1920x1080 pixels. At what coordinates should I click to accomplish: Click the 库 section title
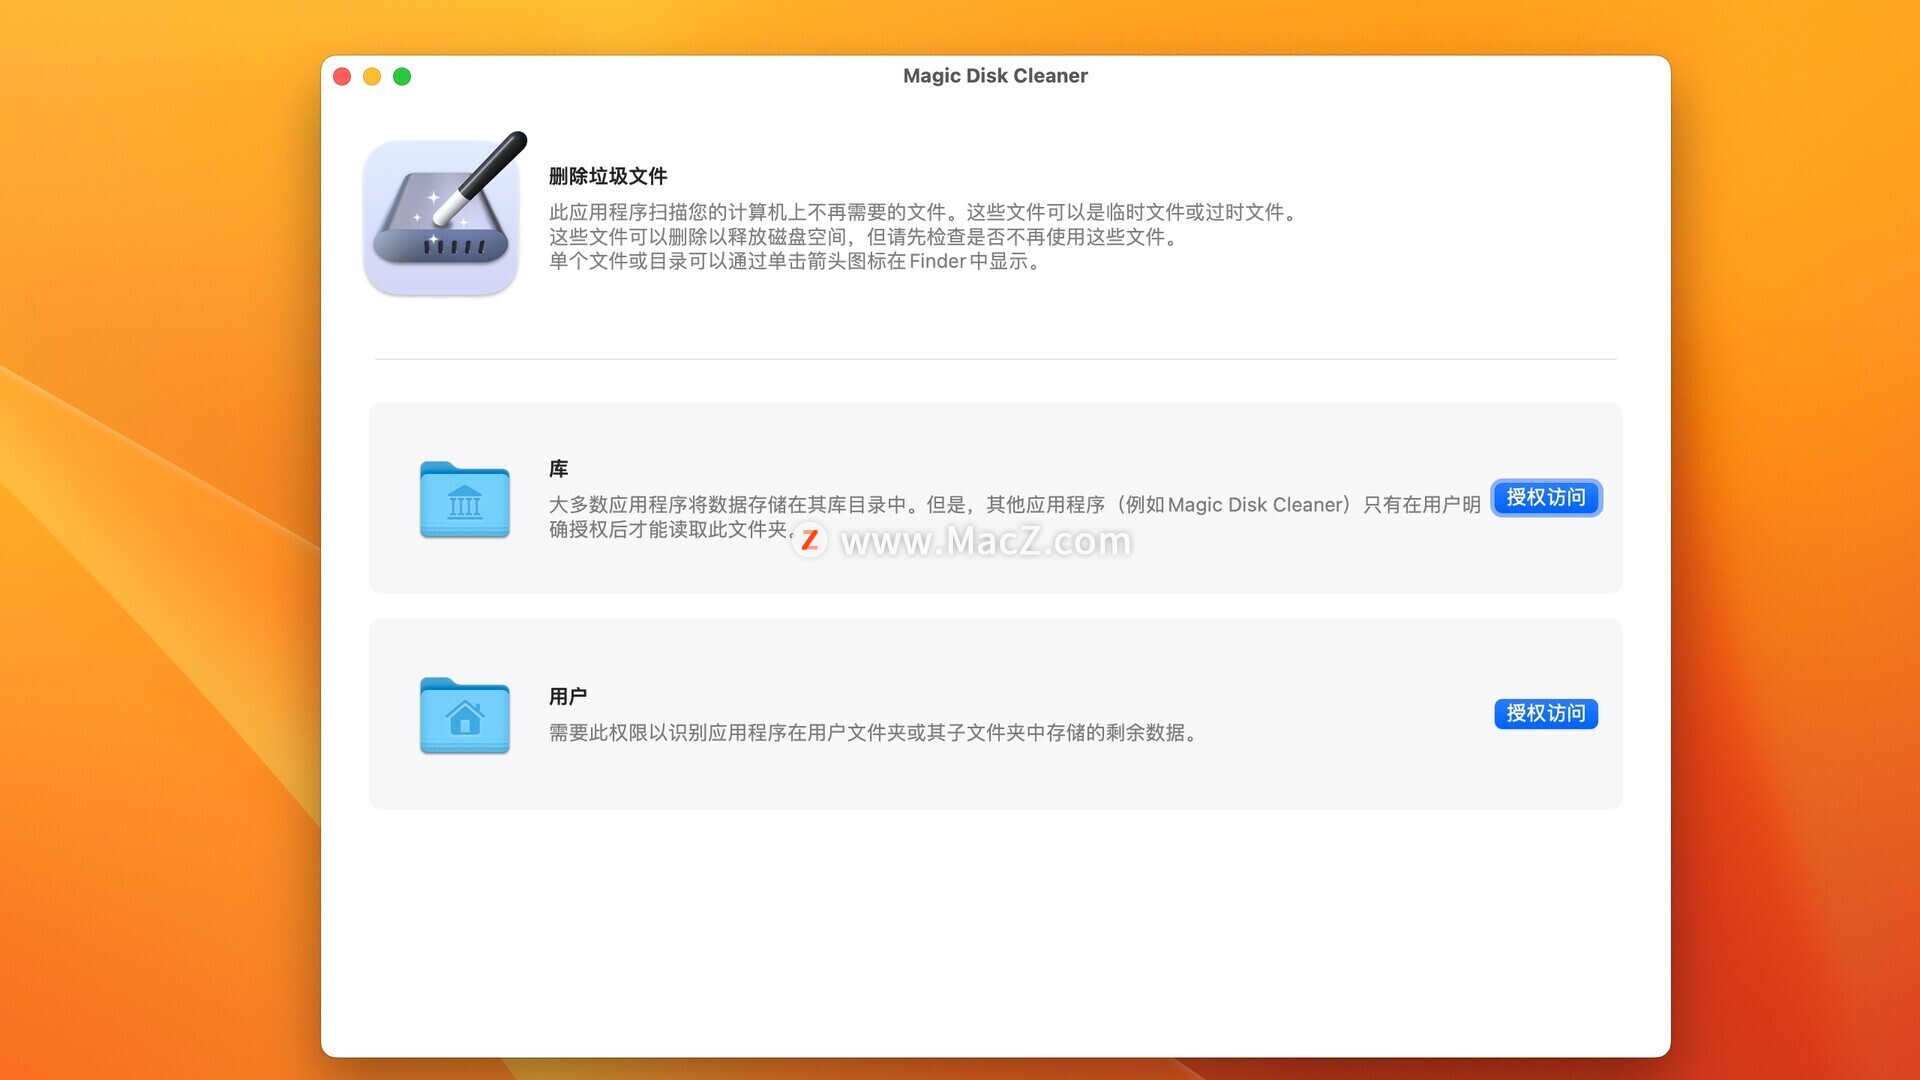coord(558,469)
